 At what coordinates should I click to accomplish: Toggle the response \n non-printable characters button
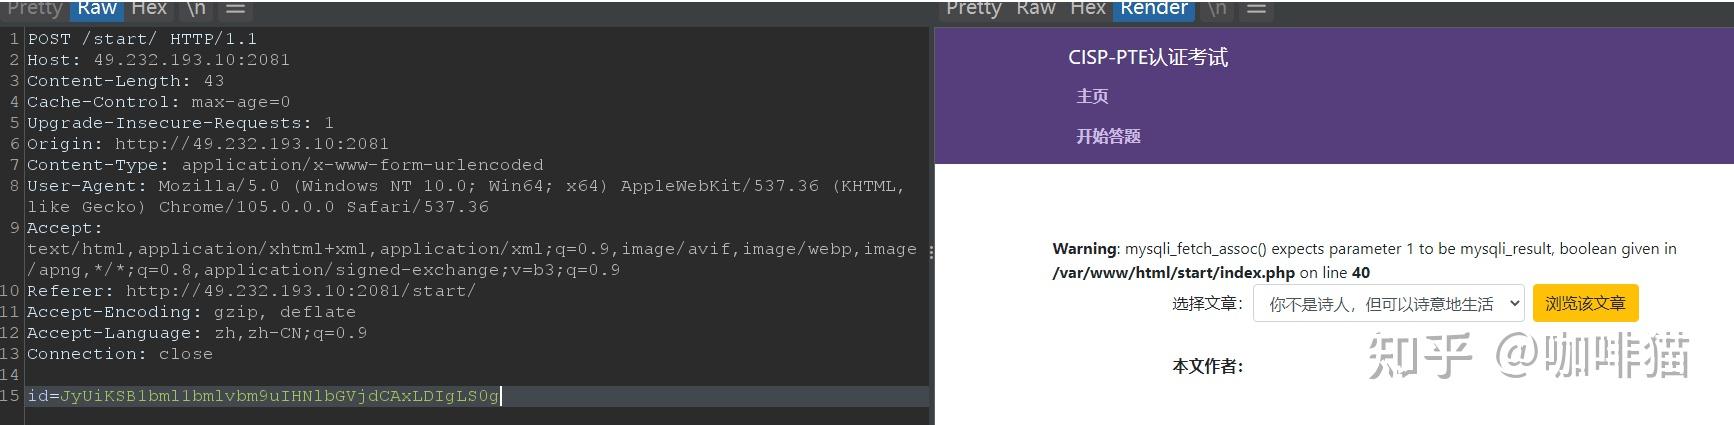[x=1217, y=9]
